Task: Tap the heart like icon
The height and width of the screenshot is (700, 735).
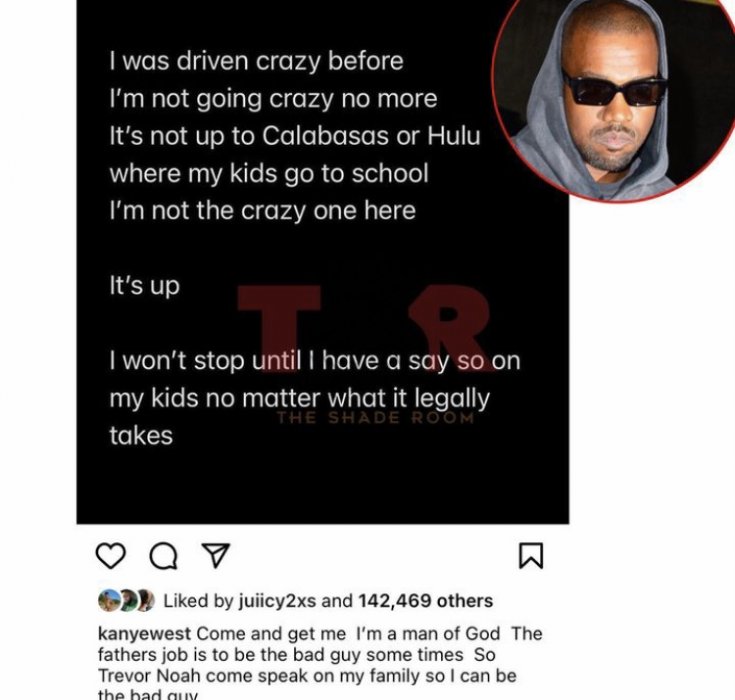Action: 111,556
